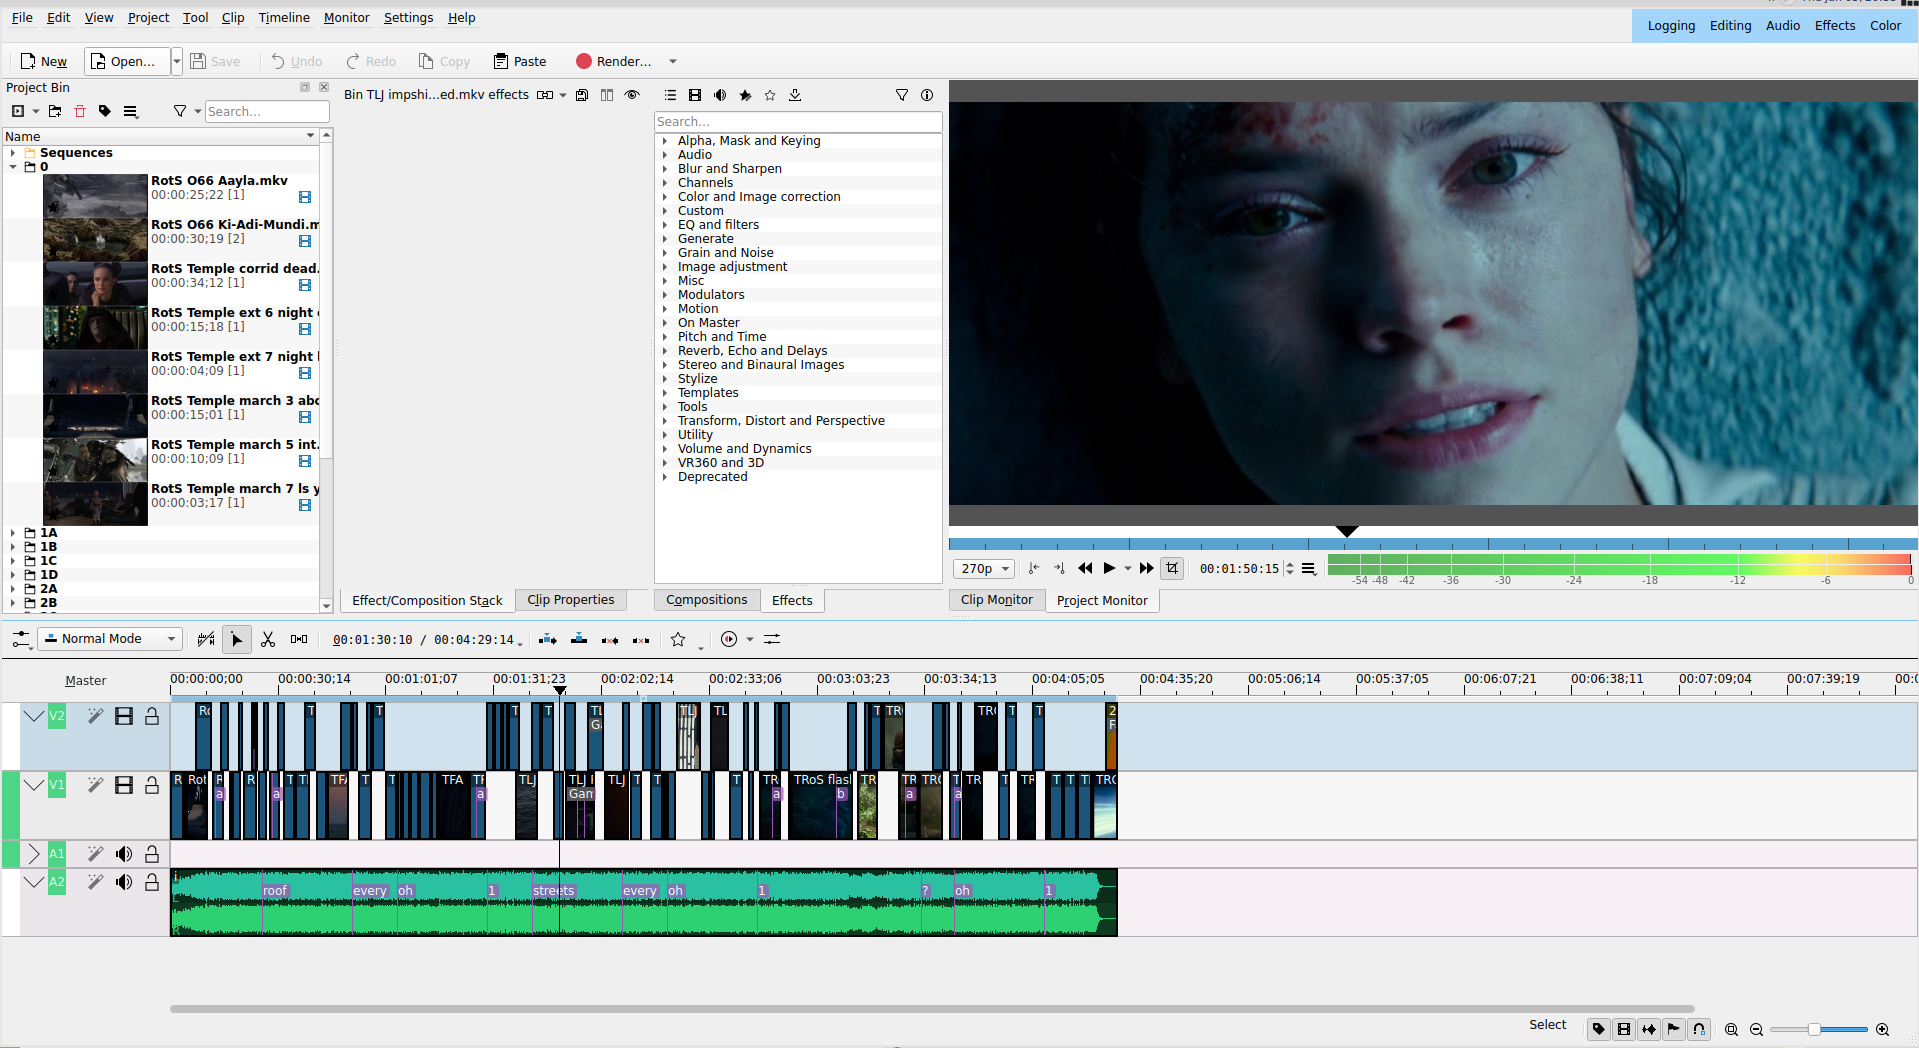1919x1048 pixels.
Task: Open the Project Bin hamburger options menu
Action: point(131,111)
